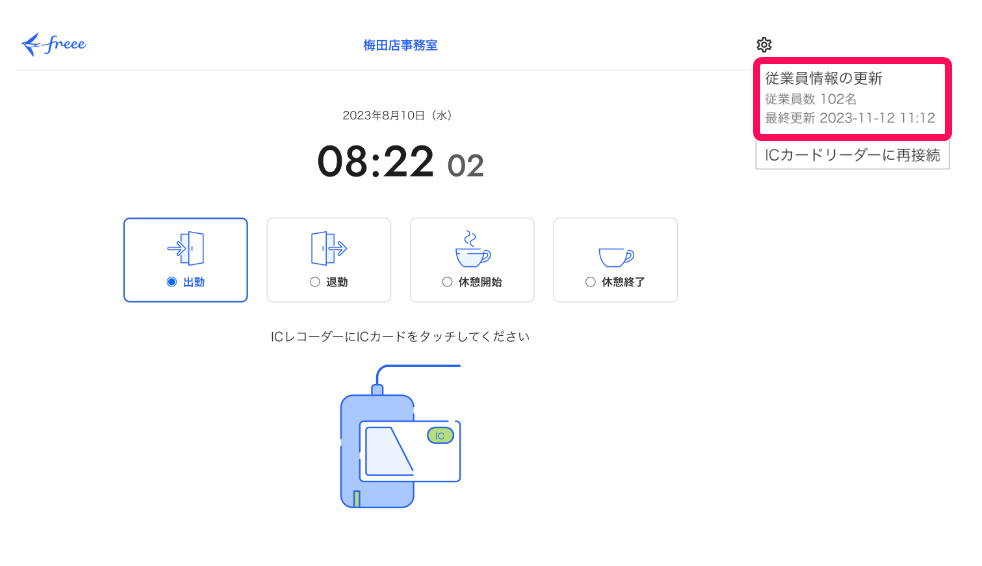This screenshot has width=982, height=566.
Task: Select the 出勤 radio button
Action: click(172, 282)
